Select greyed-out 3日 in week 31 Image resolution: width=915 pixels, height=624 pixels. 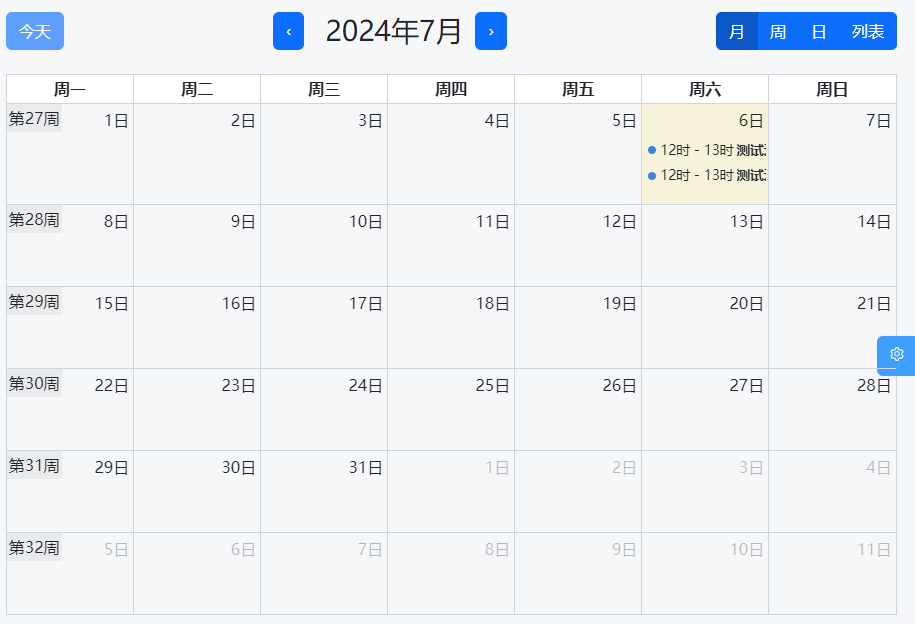pos(751,468)
